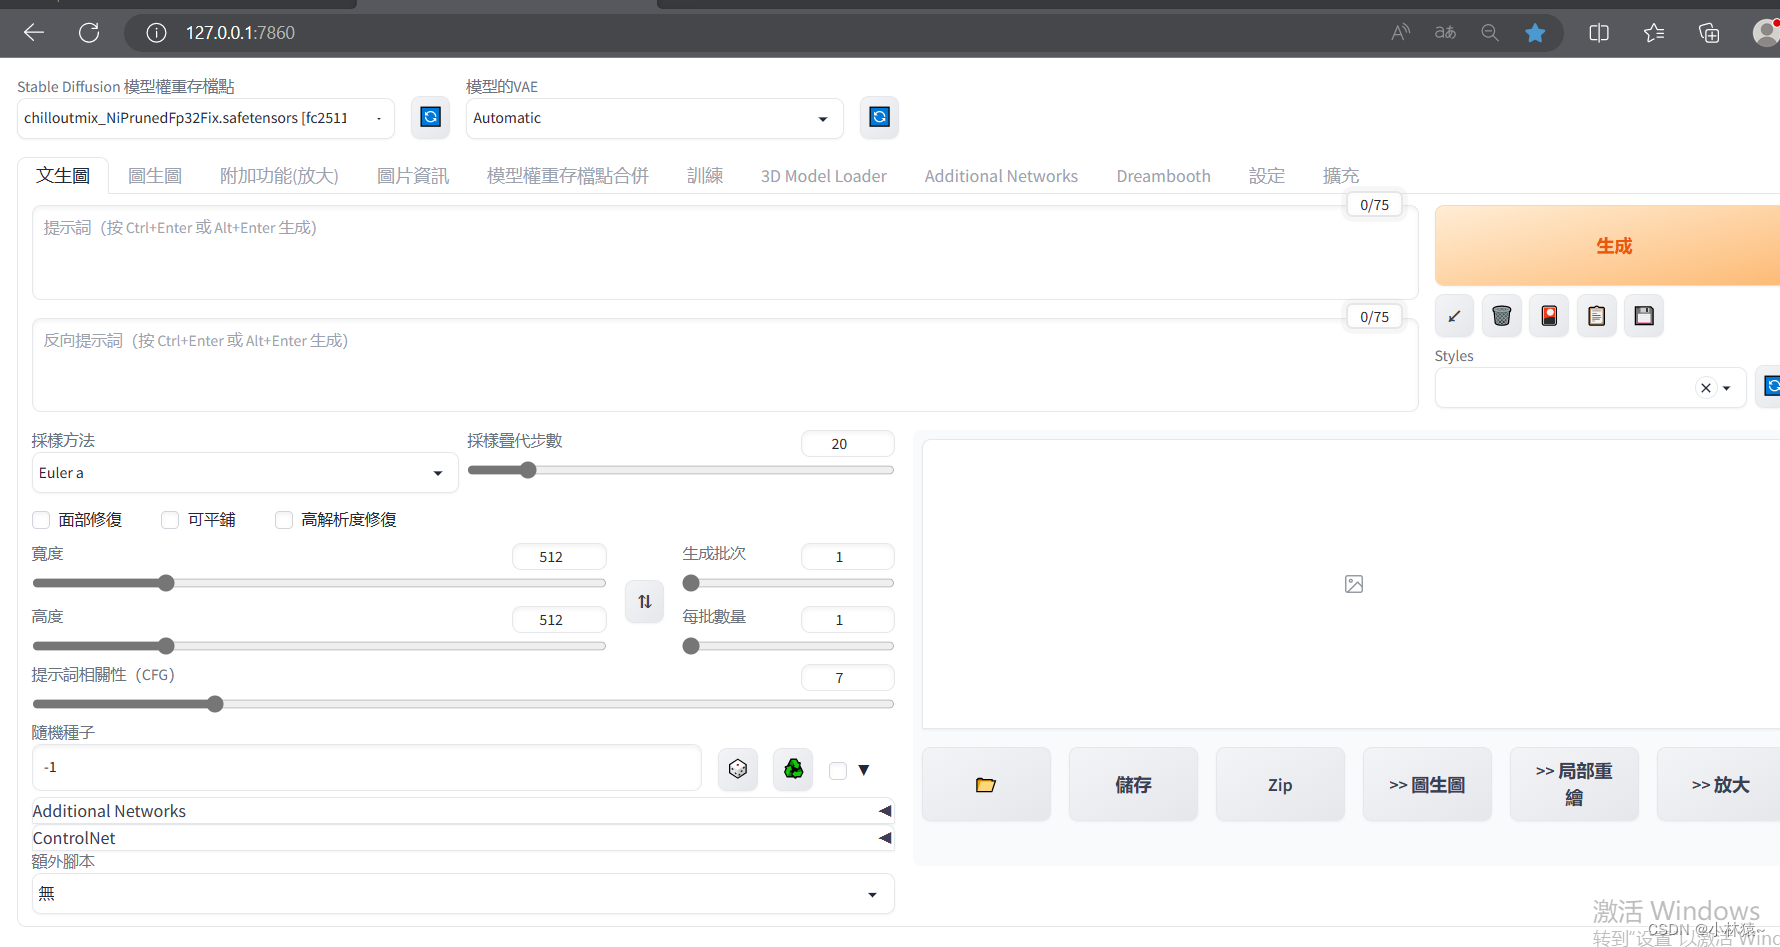Open the 圖片資訊 tab

[413, 176]
